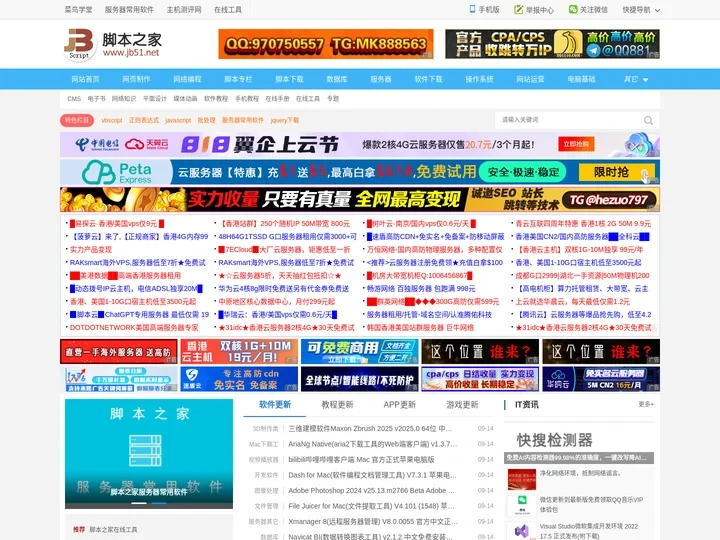Click the 实力收量 gold-coin banner
The width and height of the screenshot is (720, 540).
coord(360,199)
